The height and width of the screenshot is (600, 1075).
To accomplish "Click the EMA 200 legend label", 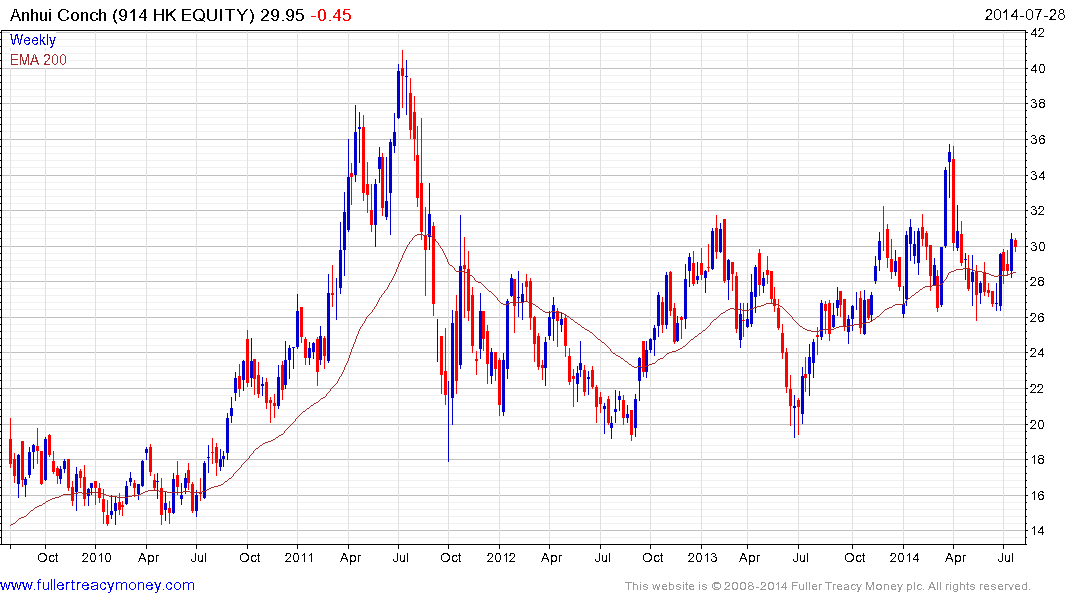I will pyautogui.click(x=38, y=60).
